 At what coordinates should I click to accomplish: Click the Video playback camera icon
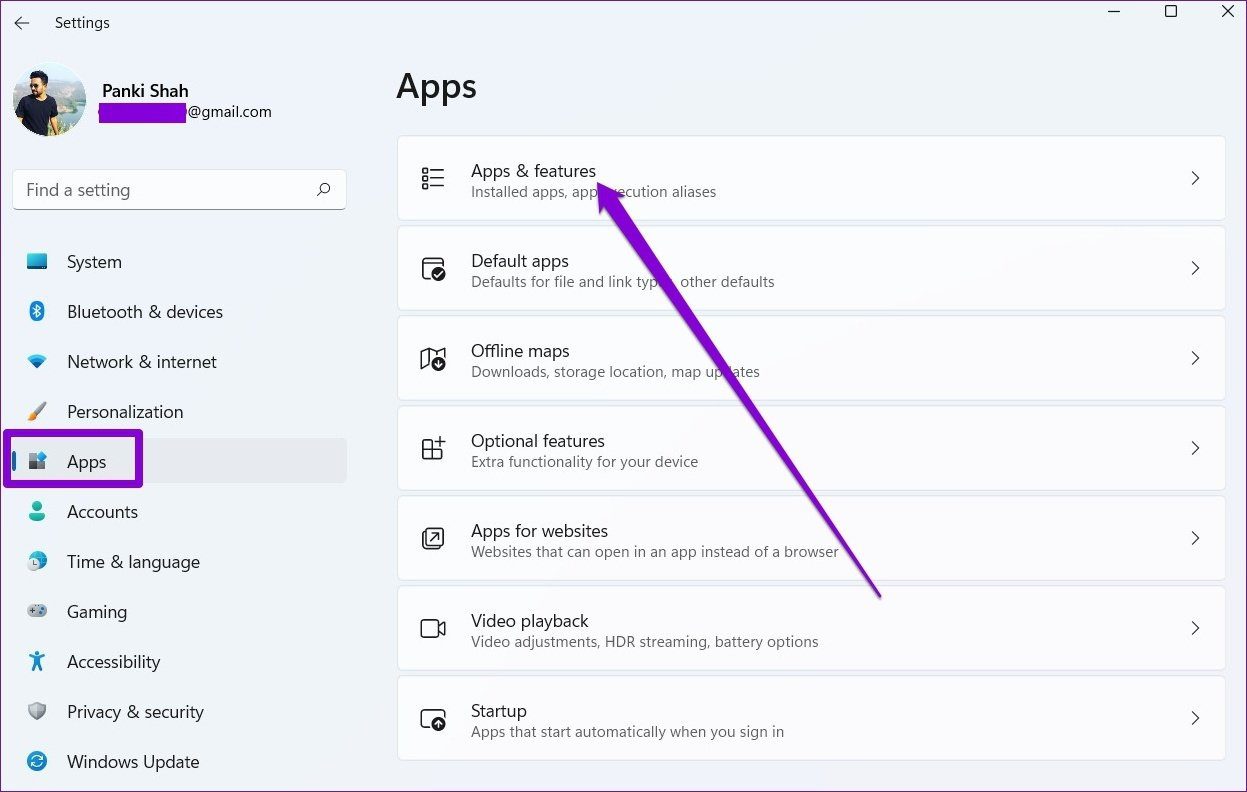(433, 628)
